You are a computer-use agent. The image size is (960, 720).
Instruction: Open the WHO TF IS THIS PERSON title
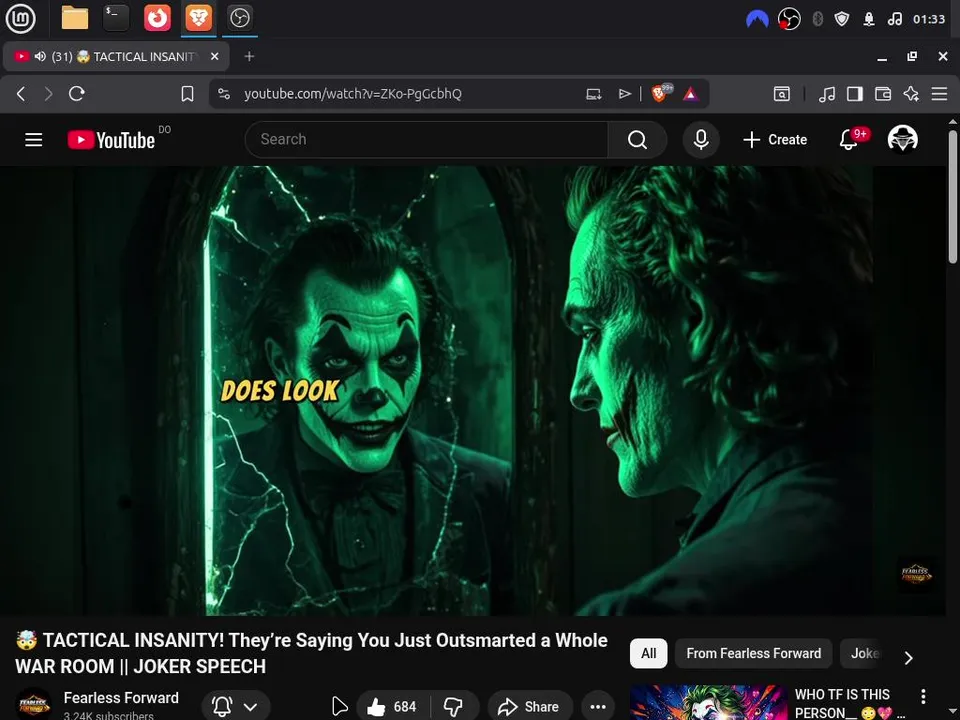[x=847, y=704]
